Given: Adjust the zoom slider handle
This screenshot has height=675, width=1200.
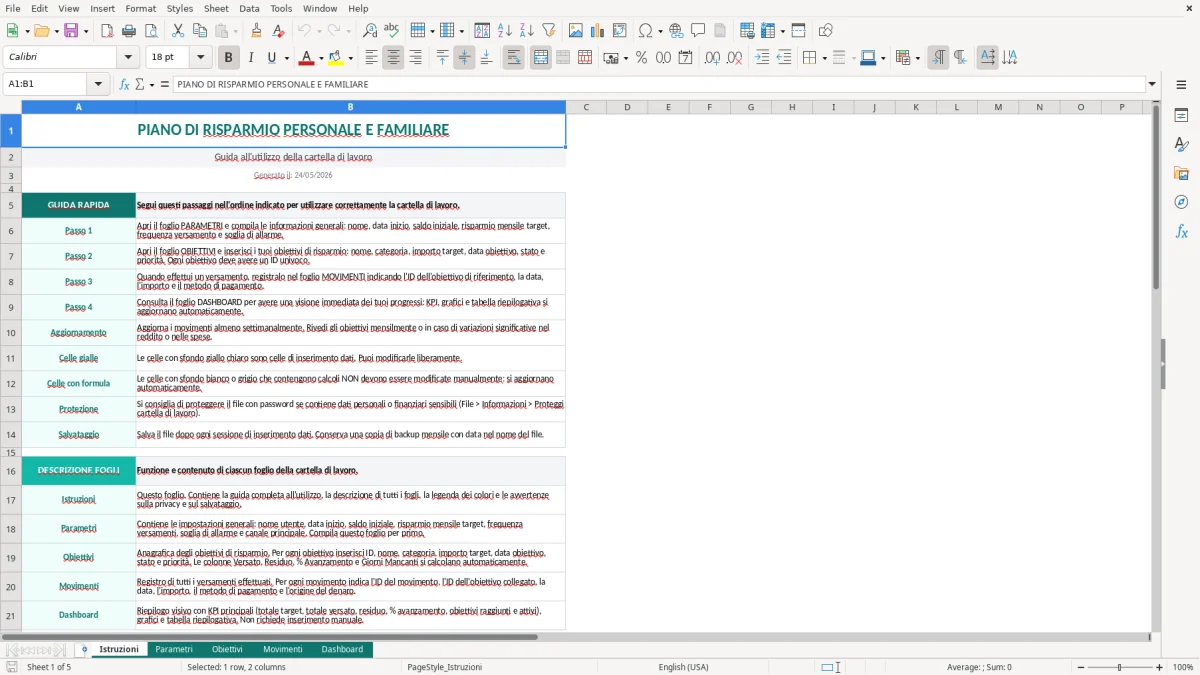Looking at the screenshot, I should tap(1119, 667).
